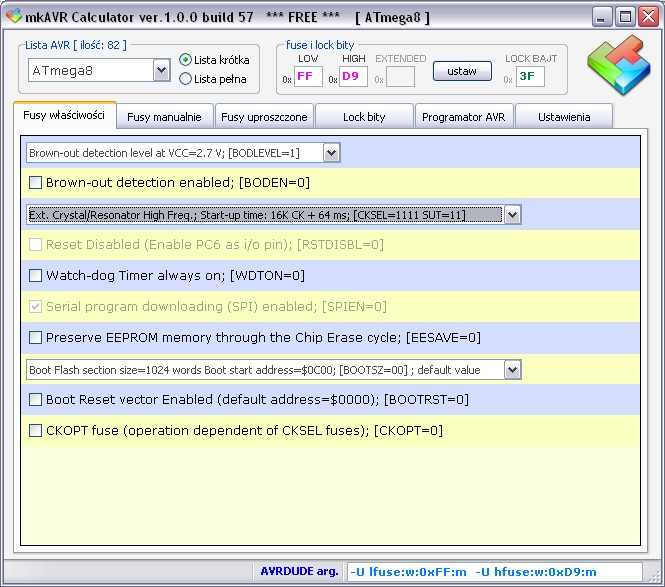Minimize the mkAVR Calculator window
Image resolution: width=665 pixels, height=587 pixels.
pos(601,17)
